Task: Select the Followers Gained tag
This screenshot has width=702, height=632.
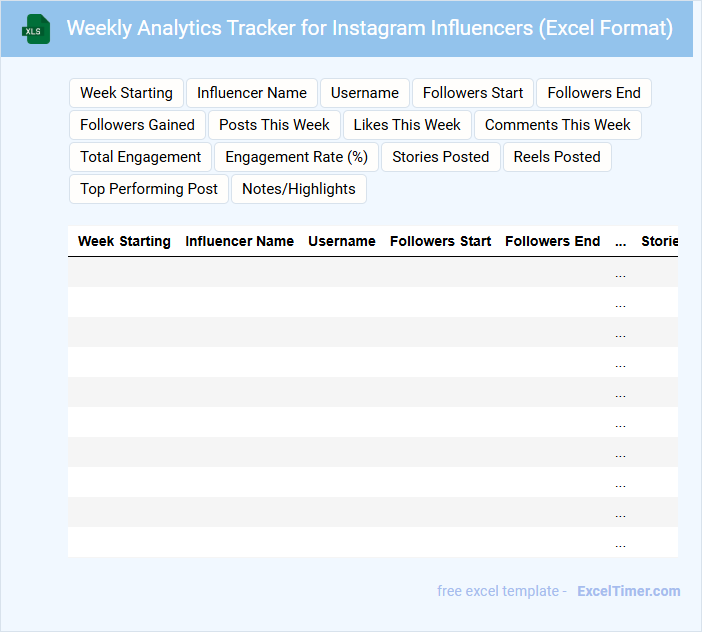Action: (x=138, y=125)
